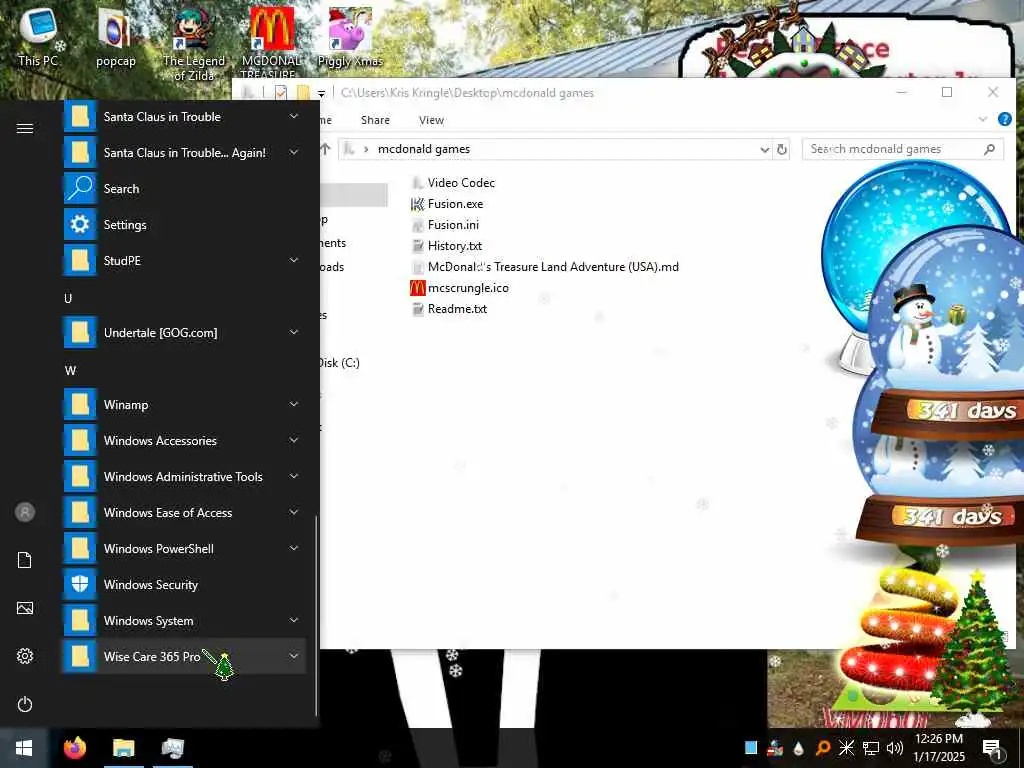
Task: Expand Santa Claus in Trouble folder
Action: 294,116
